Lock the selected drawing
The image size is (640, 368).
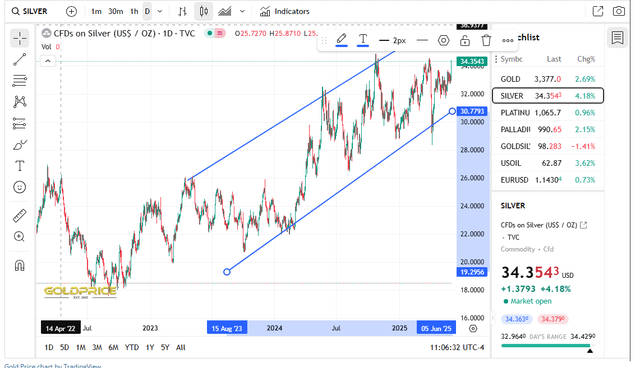[464, 40]
